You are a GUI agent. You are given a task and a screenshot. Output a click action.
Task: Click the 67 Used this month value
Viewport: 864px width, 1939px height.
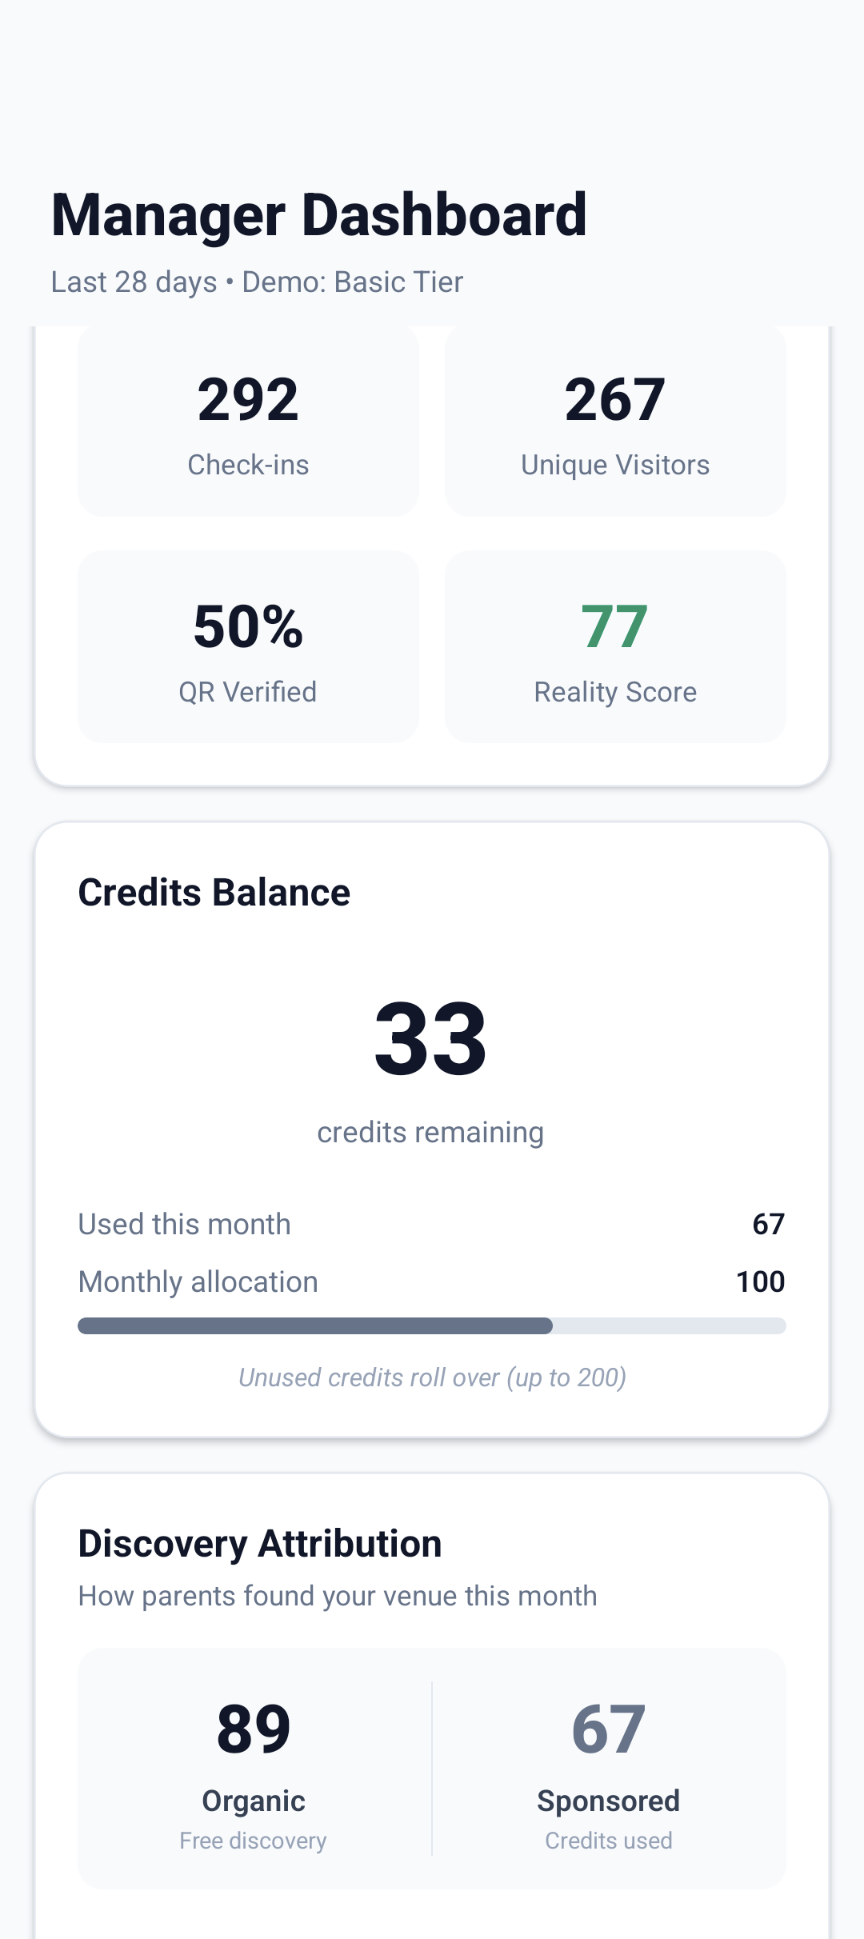(769, 1223)
